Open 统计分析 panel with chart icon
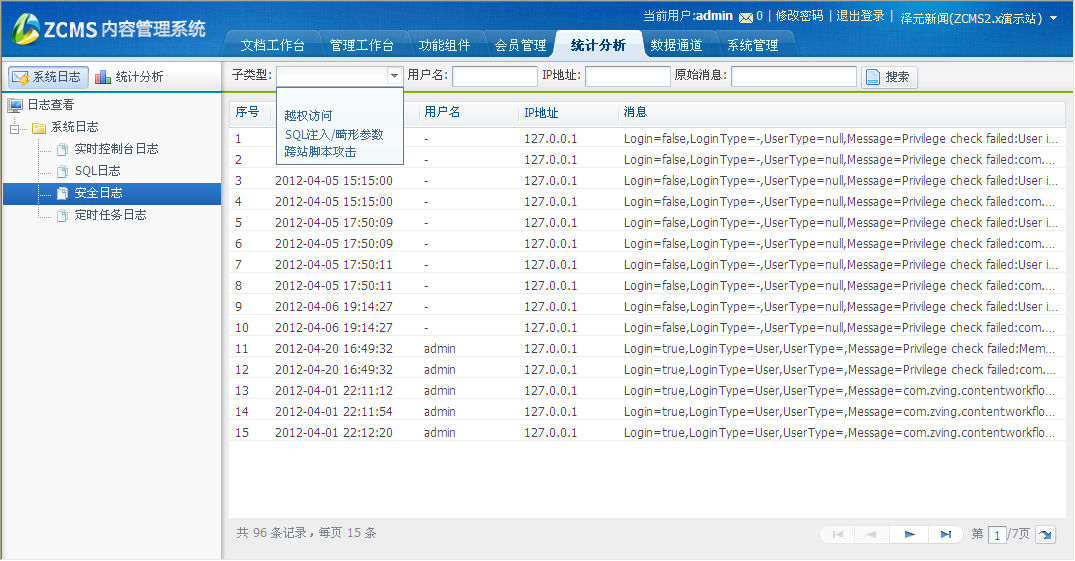The image size is (1075, 561). pos(129,77)
